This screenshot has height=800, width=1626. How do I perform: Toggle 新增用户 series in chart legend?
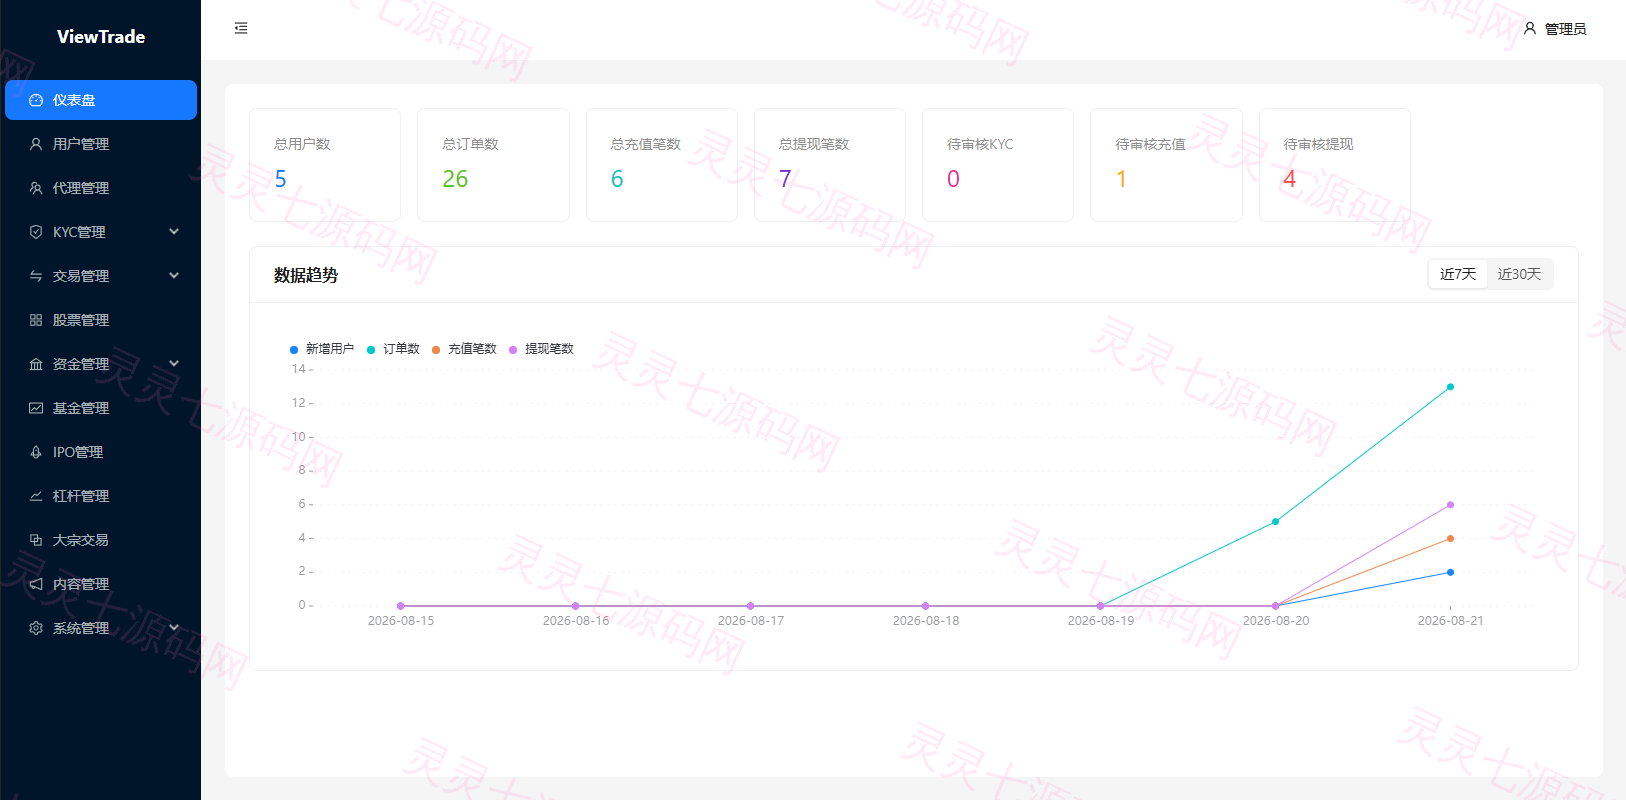tap(322, 349)
